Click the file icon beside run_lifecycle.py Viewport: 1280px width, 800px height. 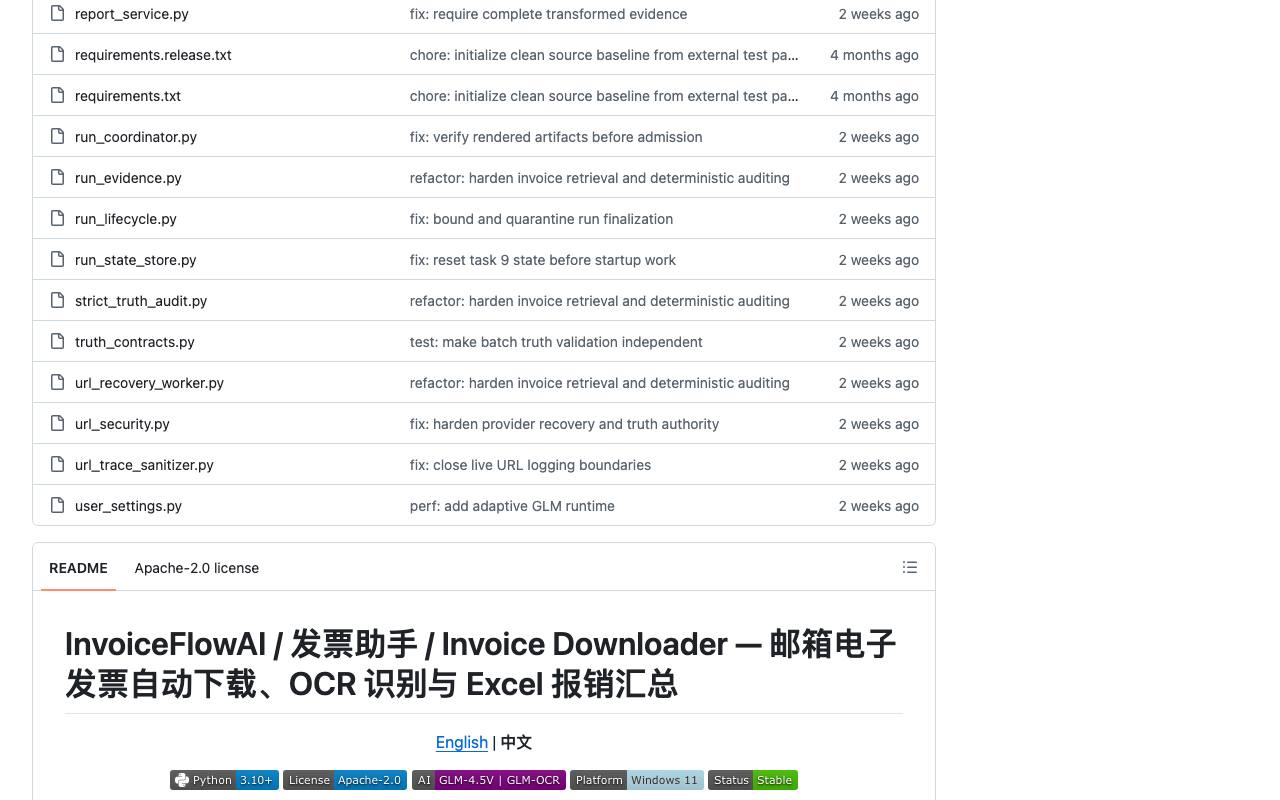(57, 219)
